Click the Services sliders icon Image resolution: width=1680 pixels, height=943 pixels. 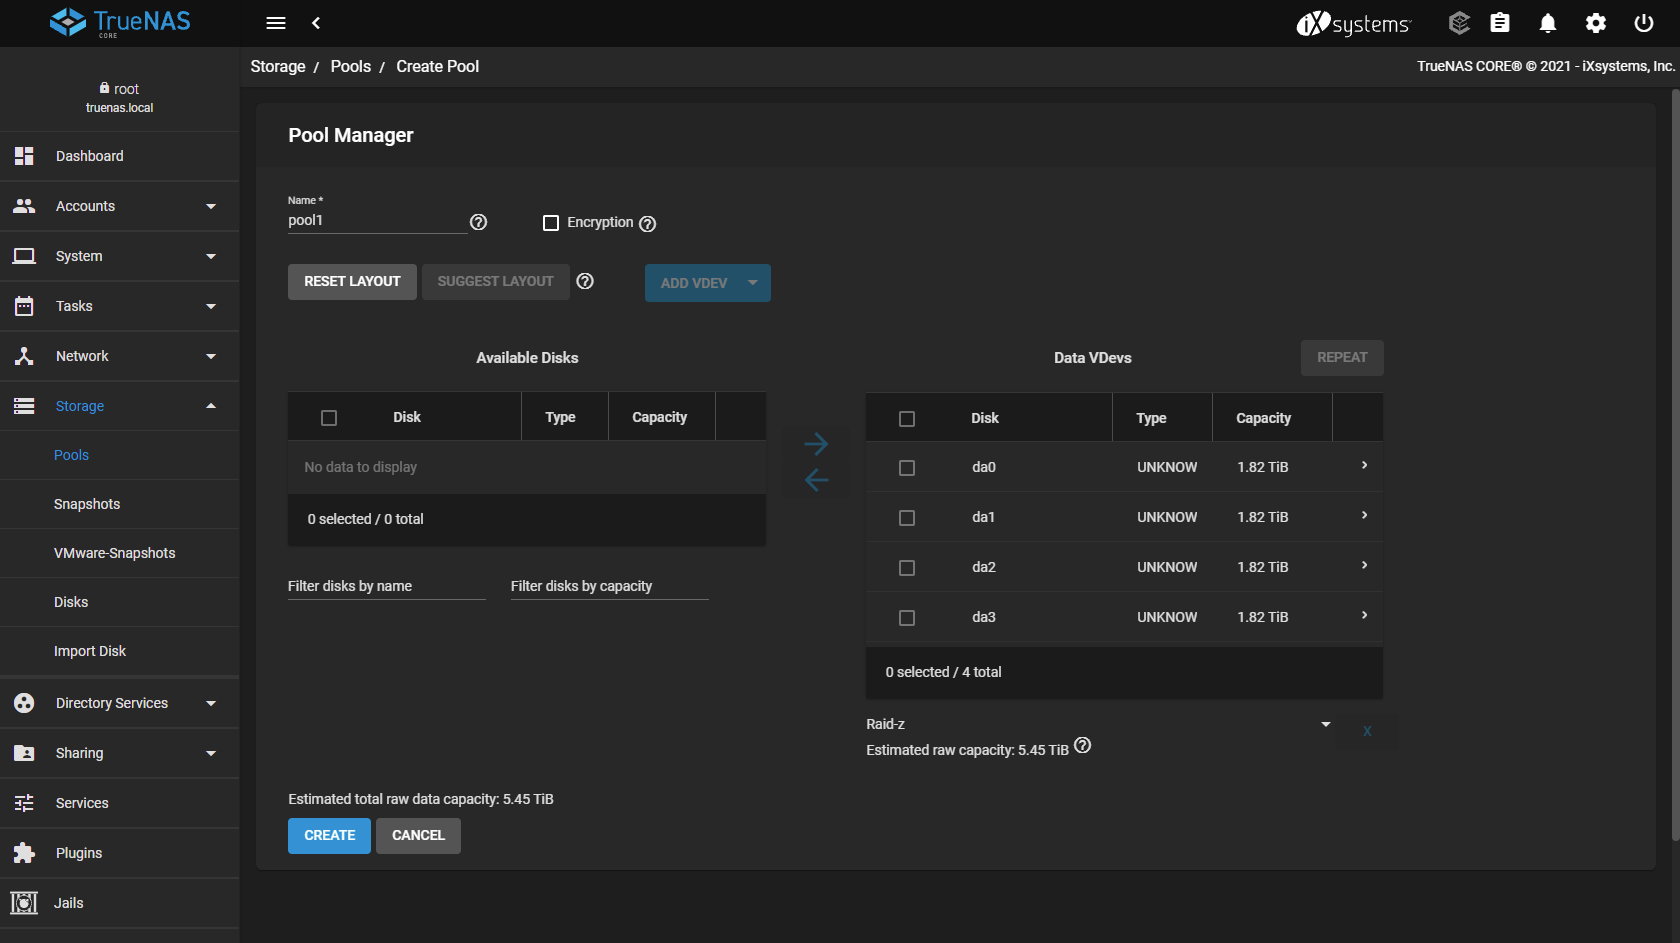point(24,803)
